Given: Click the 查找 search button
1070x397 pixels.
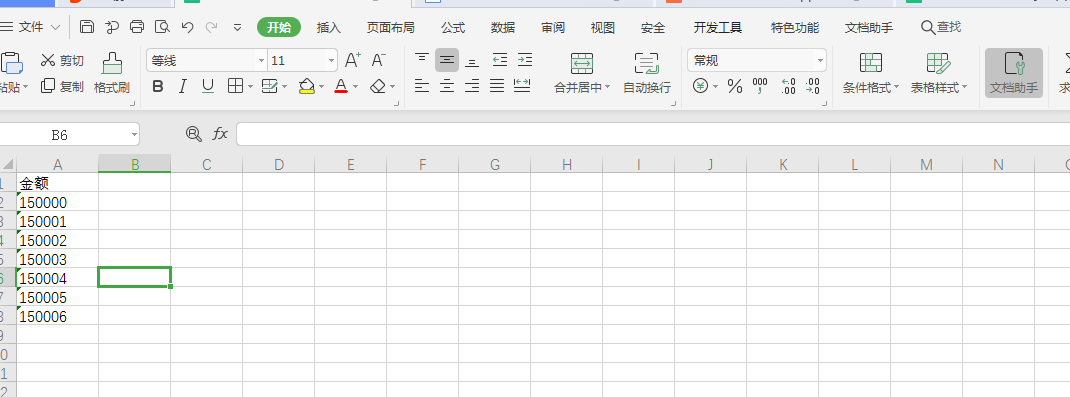Looking at the screenshot, I should (x=941, y=27).
